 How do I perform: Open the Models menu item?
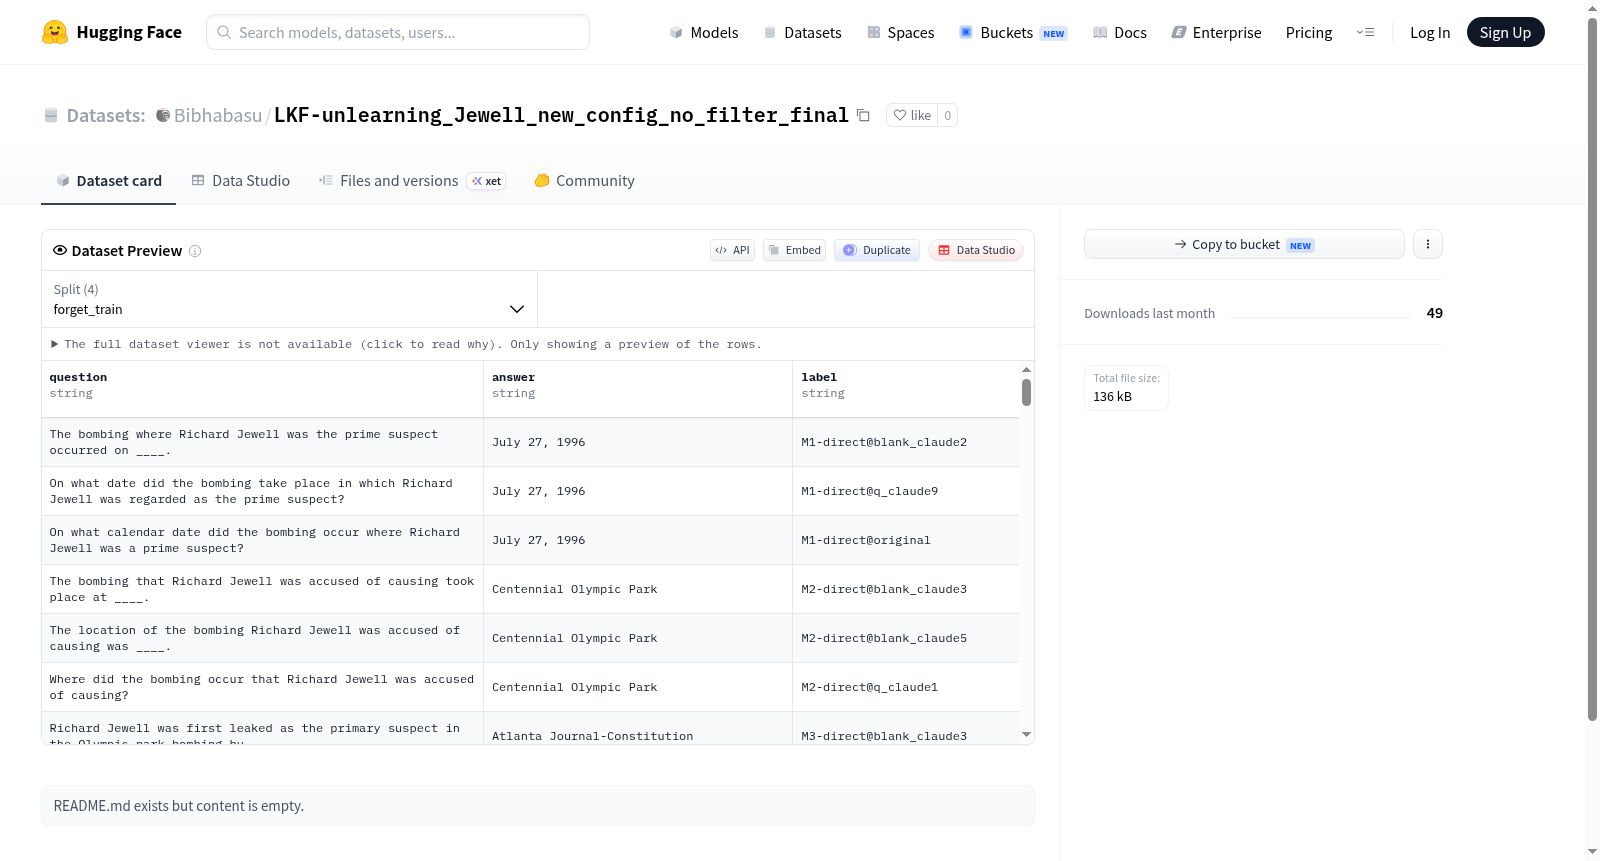point(704,32)
